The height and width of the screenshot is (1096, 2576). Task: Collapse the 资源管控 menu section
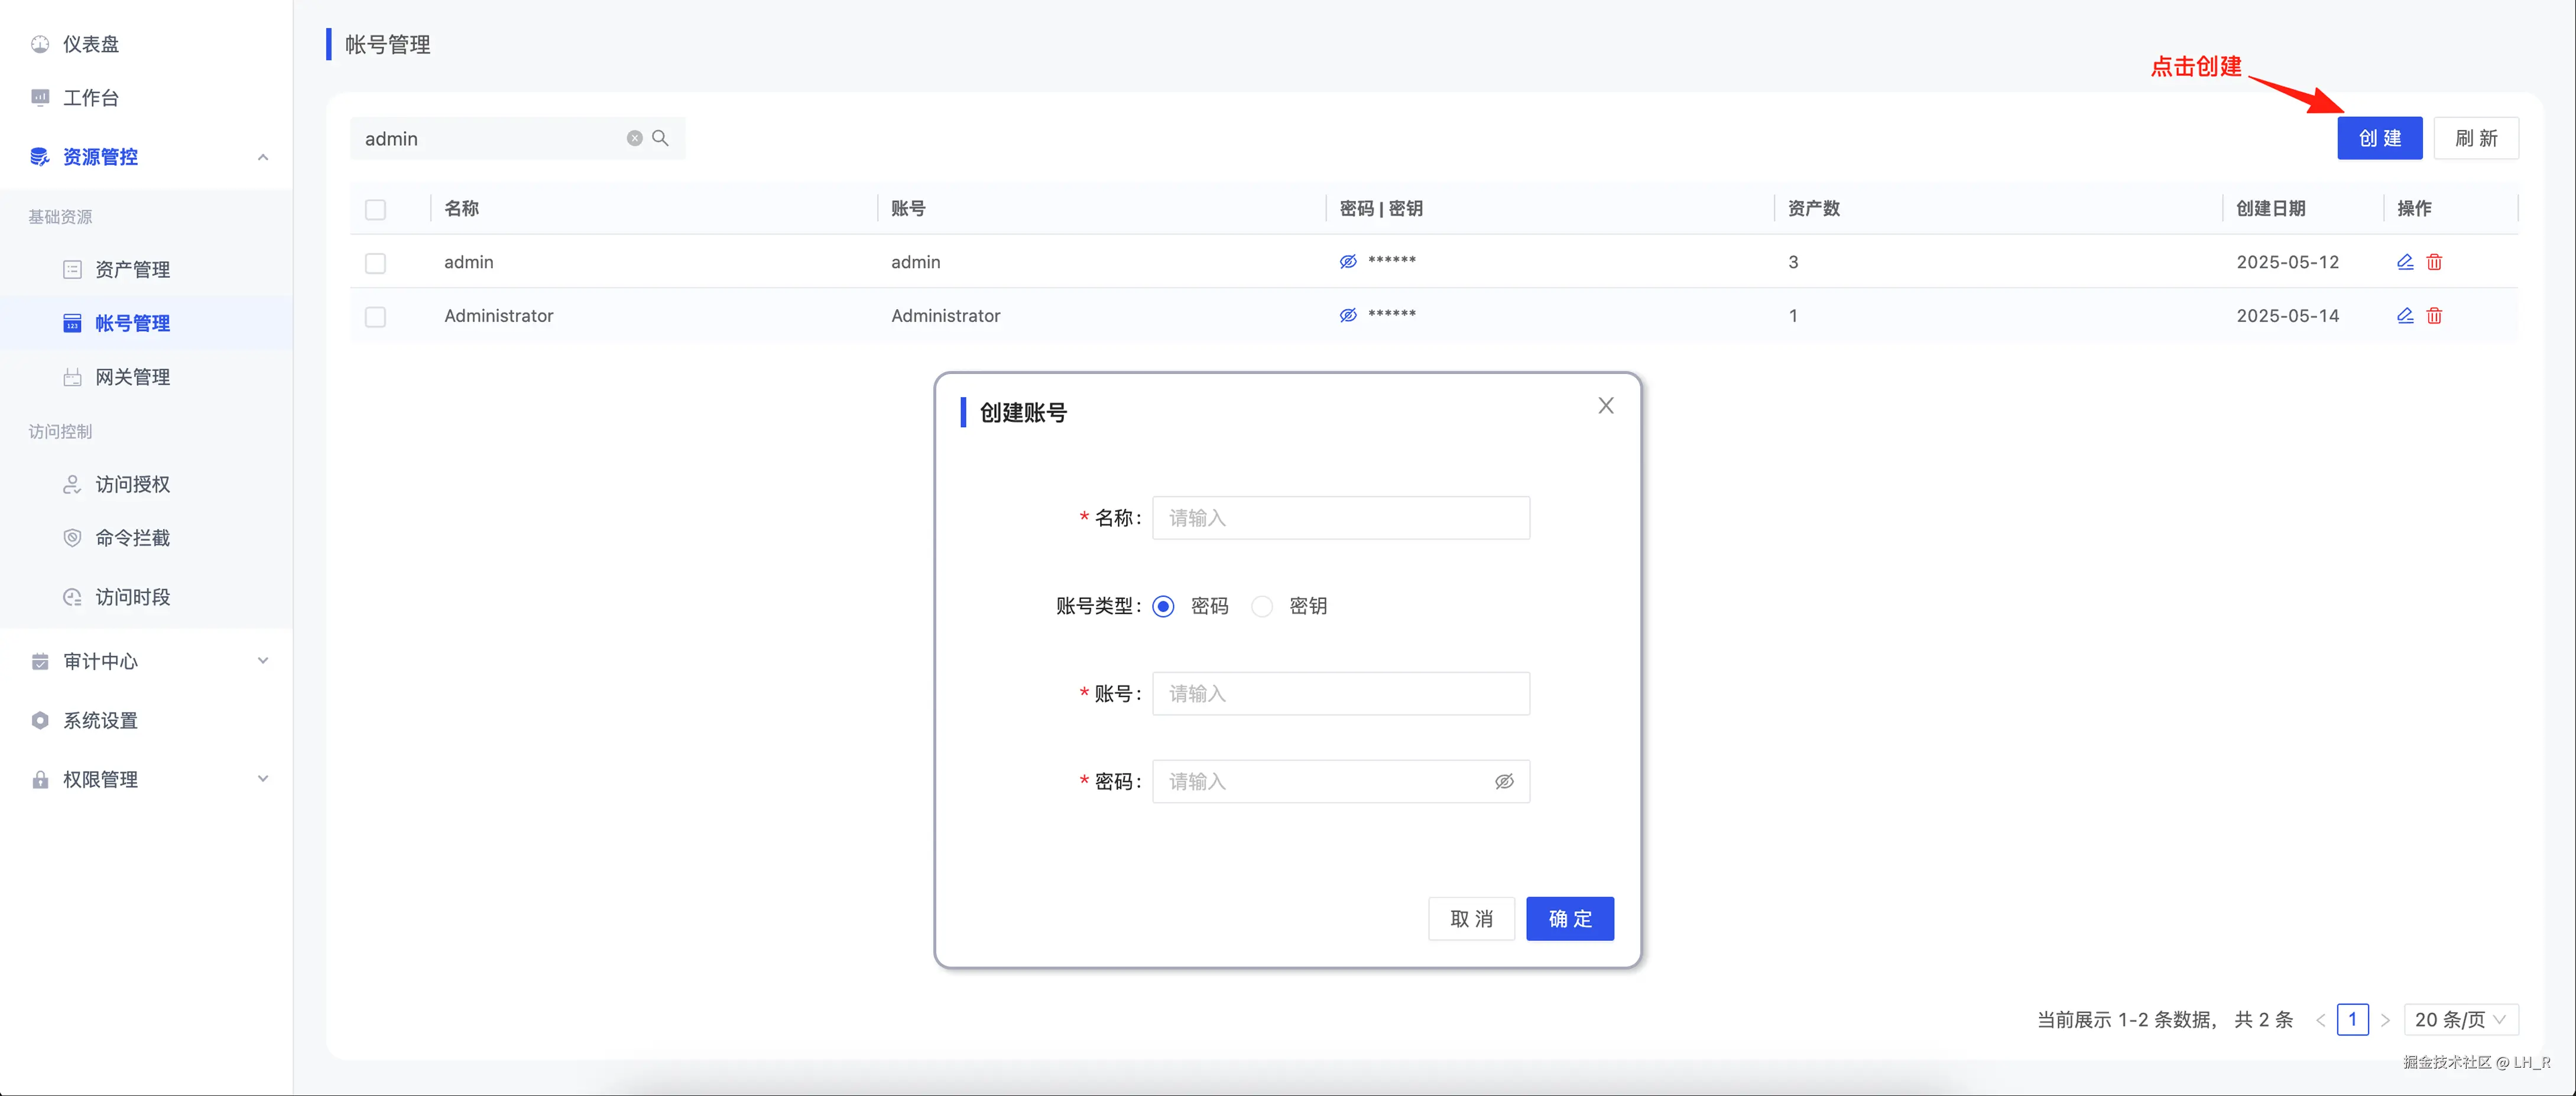click(x=263, y=157)
